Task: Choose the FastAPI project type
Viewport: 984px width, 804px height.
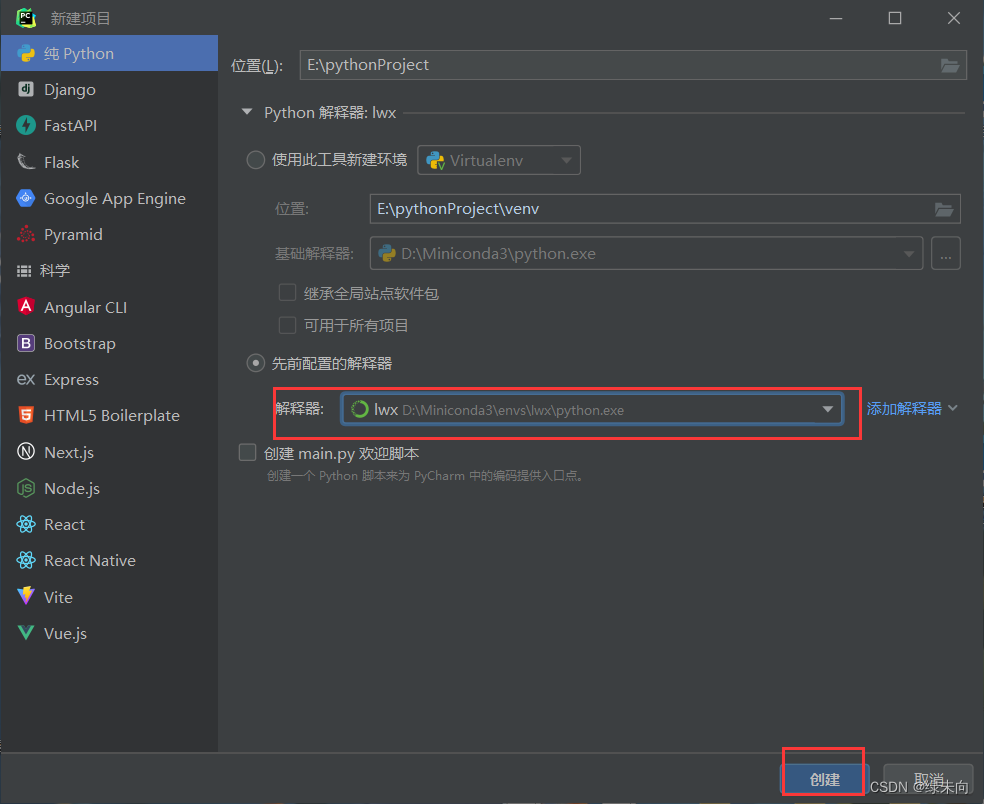Action: 109,126
